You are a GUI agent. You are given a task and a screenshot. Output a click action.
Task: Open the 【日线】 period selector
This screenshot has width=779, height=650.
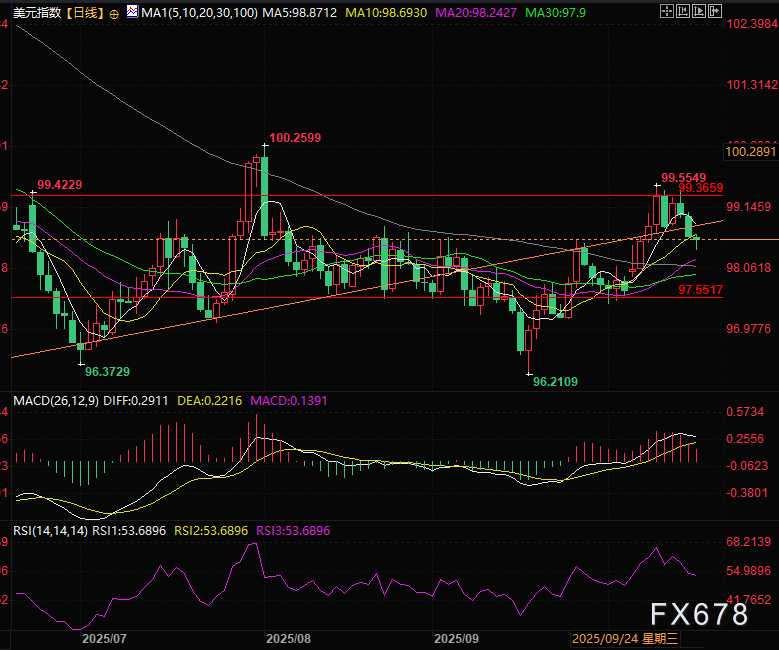tap(82, 13)
